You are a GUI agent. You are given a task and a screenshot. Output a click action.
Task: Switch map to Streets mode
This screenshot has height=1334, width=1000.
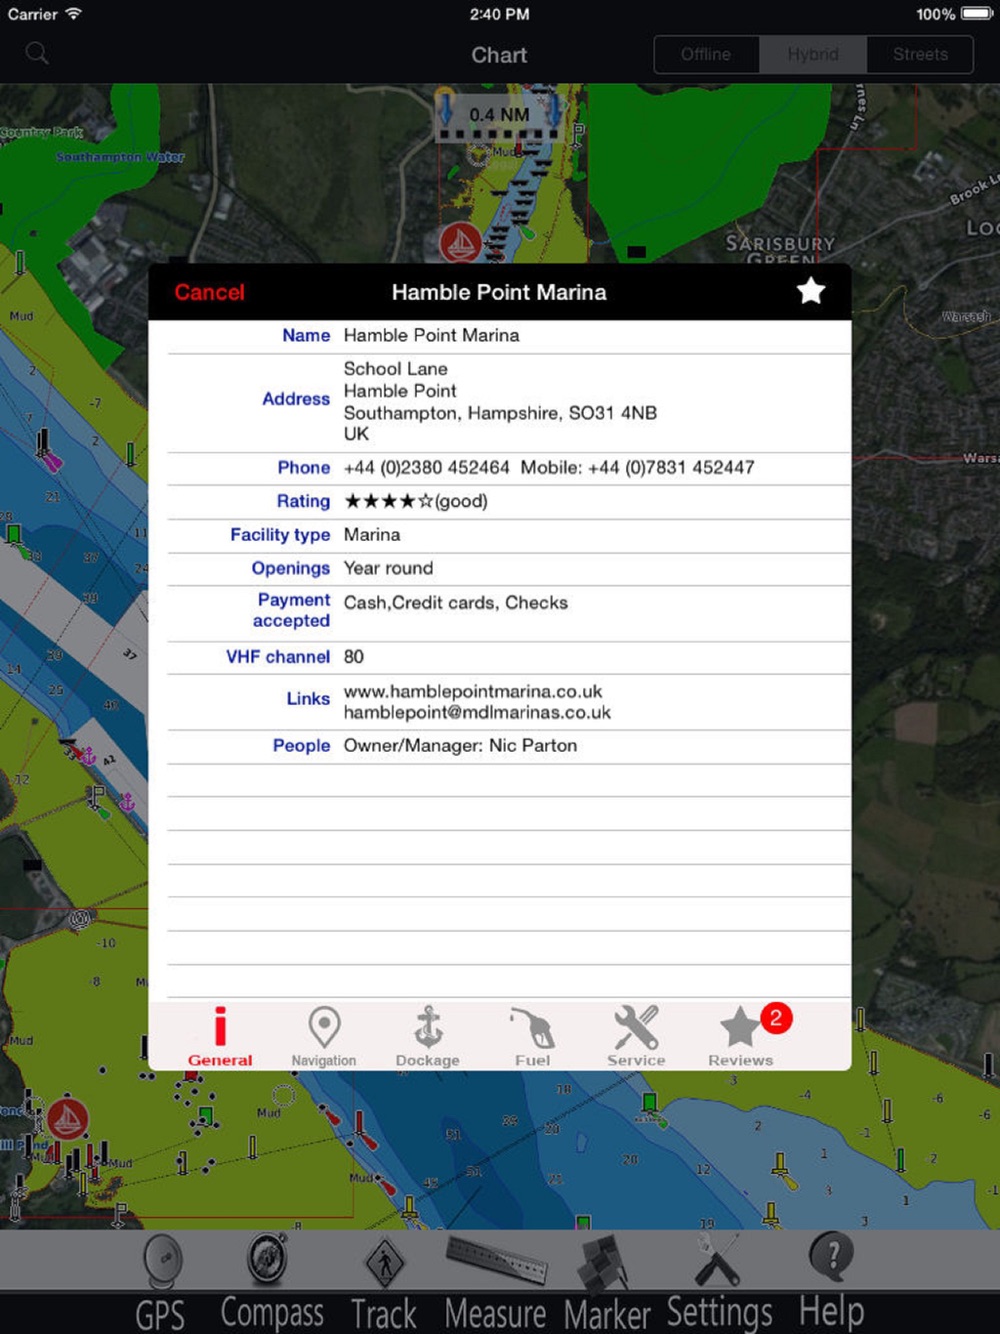tap(920, 55)
